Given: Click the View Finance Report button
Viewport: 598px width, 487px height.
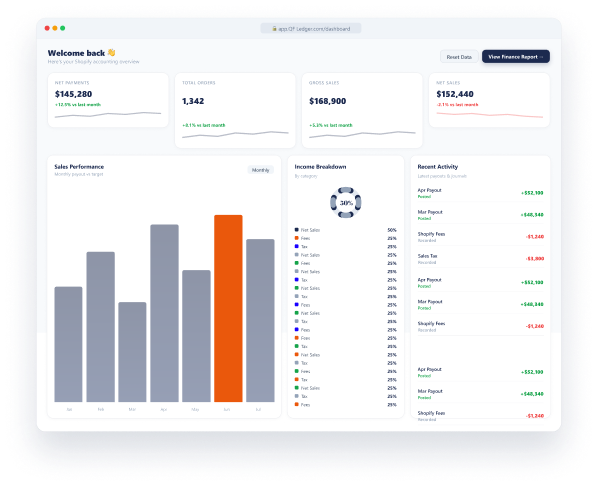Looking at the screenshot, I should 516,57.
